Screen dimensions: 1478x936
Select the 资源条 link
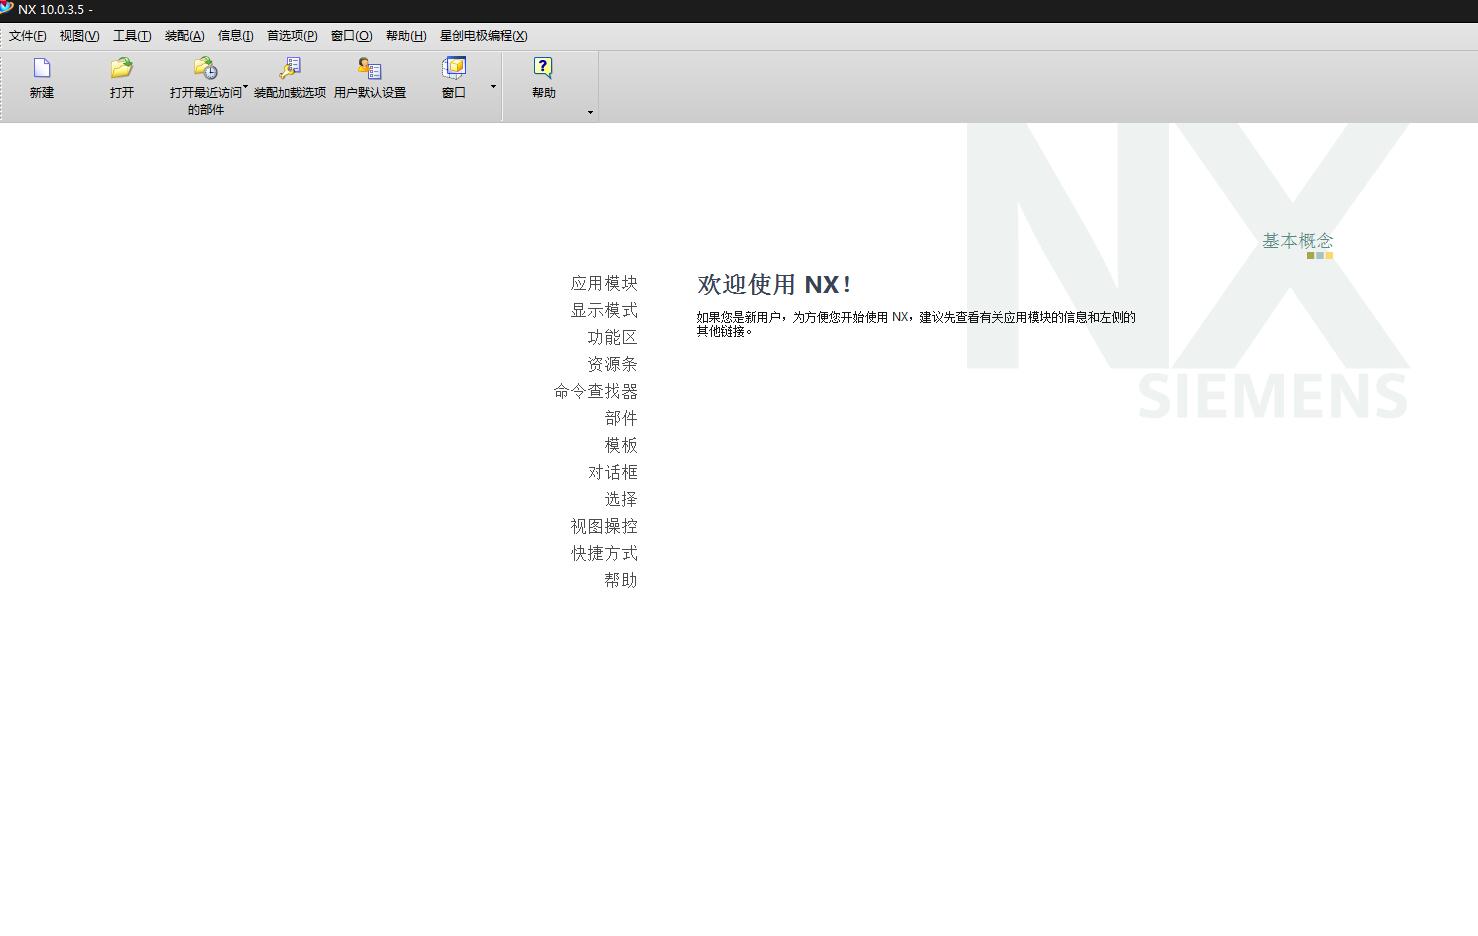tap(613, 364)
